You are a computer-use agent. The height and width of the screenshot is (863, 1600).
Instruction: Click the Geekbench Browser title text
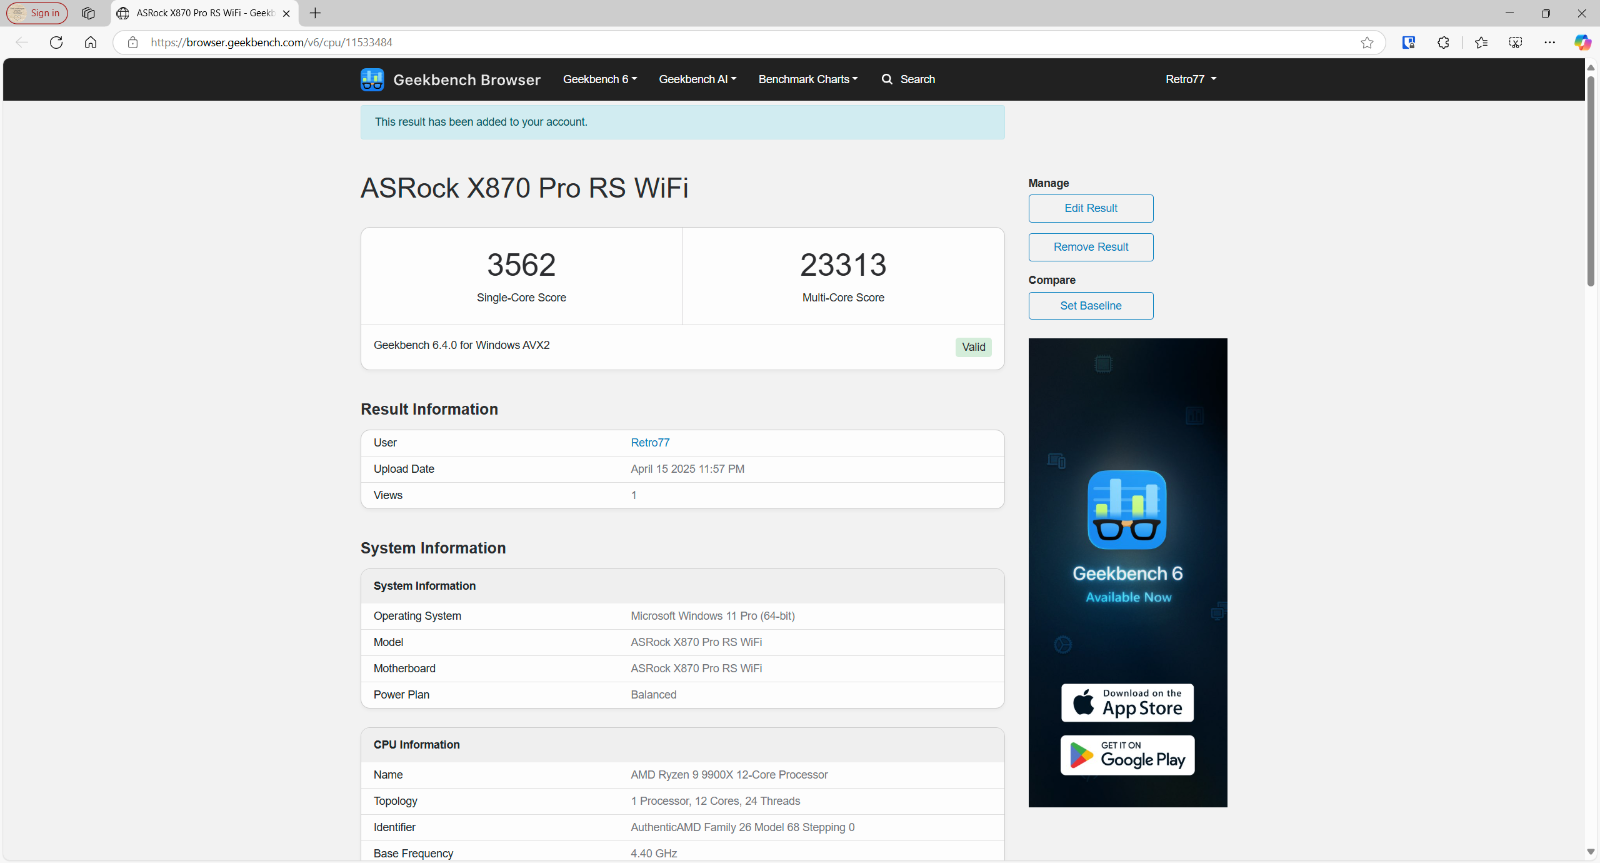pyautogui.click(x=467, y=80)
